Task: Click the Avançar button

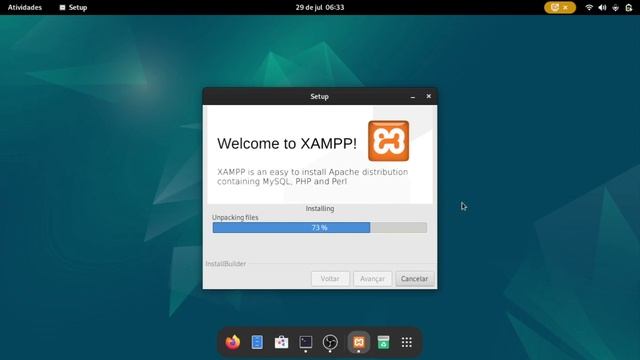Action: (372, 279)
